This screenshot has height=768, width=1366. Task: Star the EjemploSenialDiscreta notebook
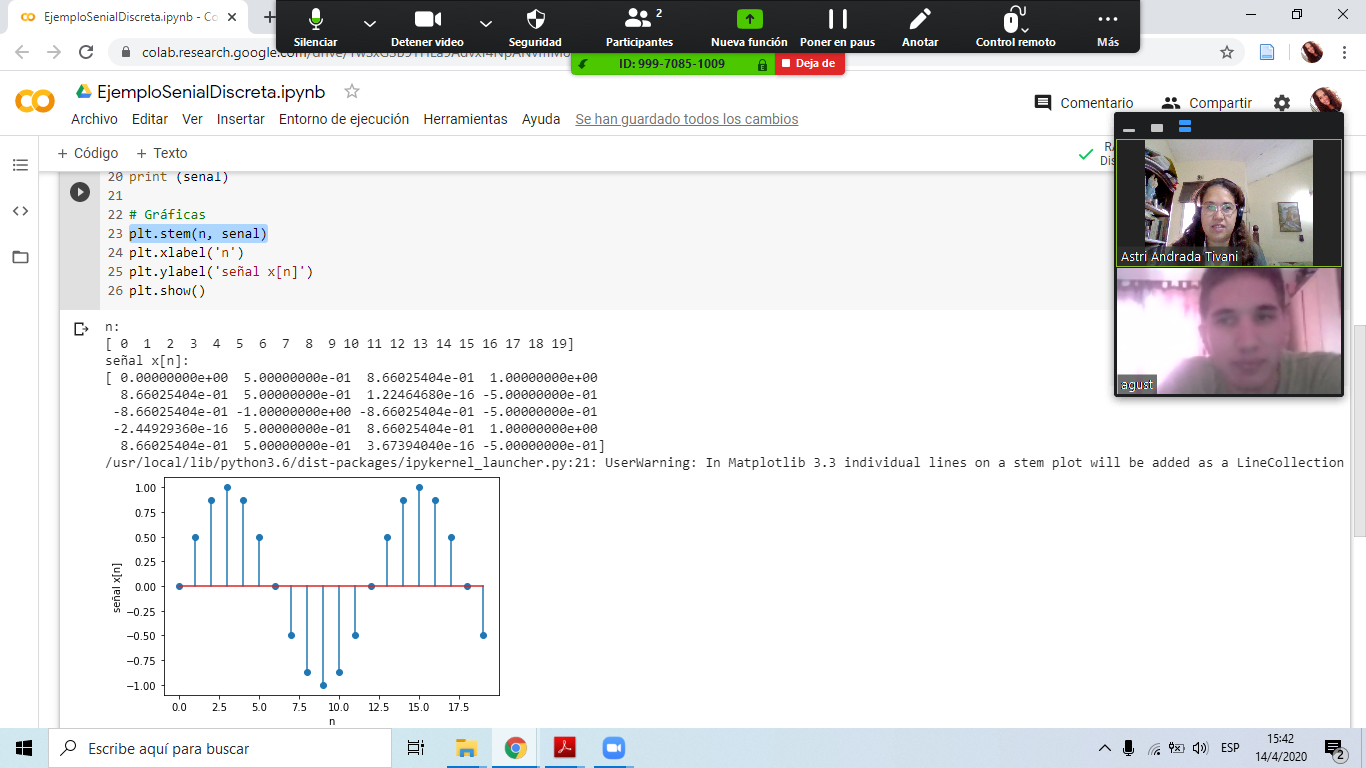pos(352,91)
